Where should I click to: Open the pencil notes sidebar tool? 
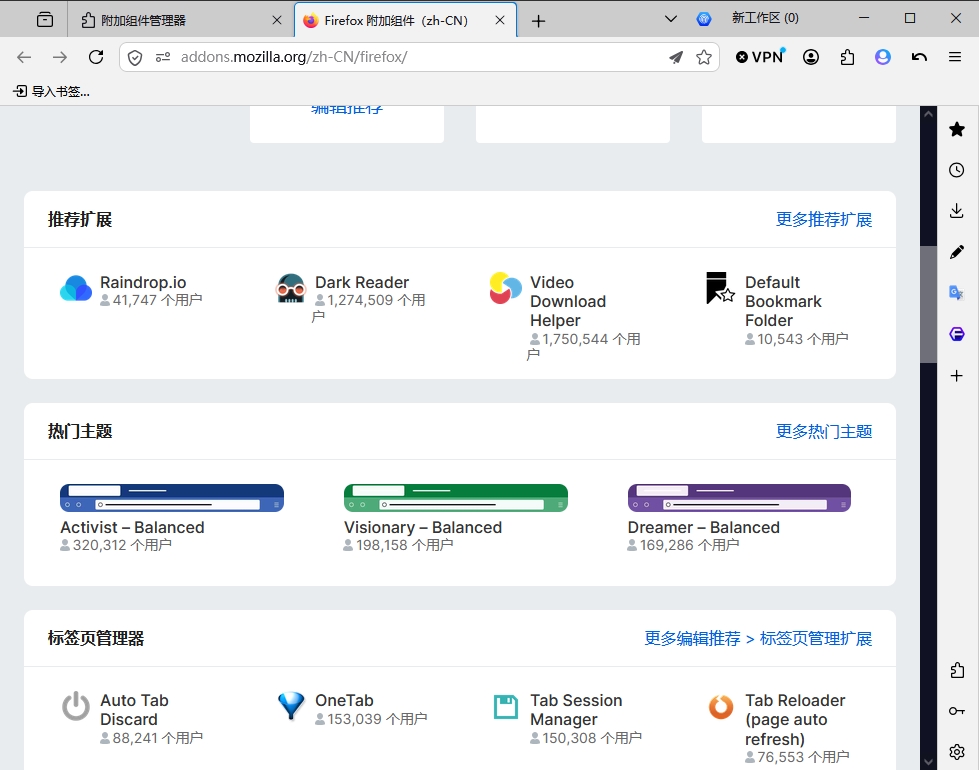[957, 252]
